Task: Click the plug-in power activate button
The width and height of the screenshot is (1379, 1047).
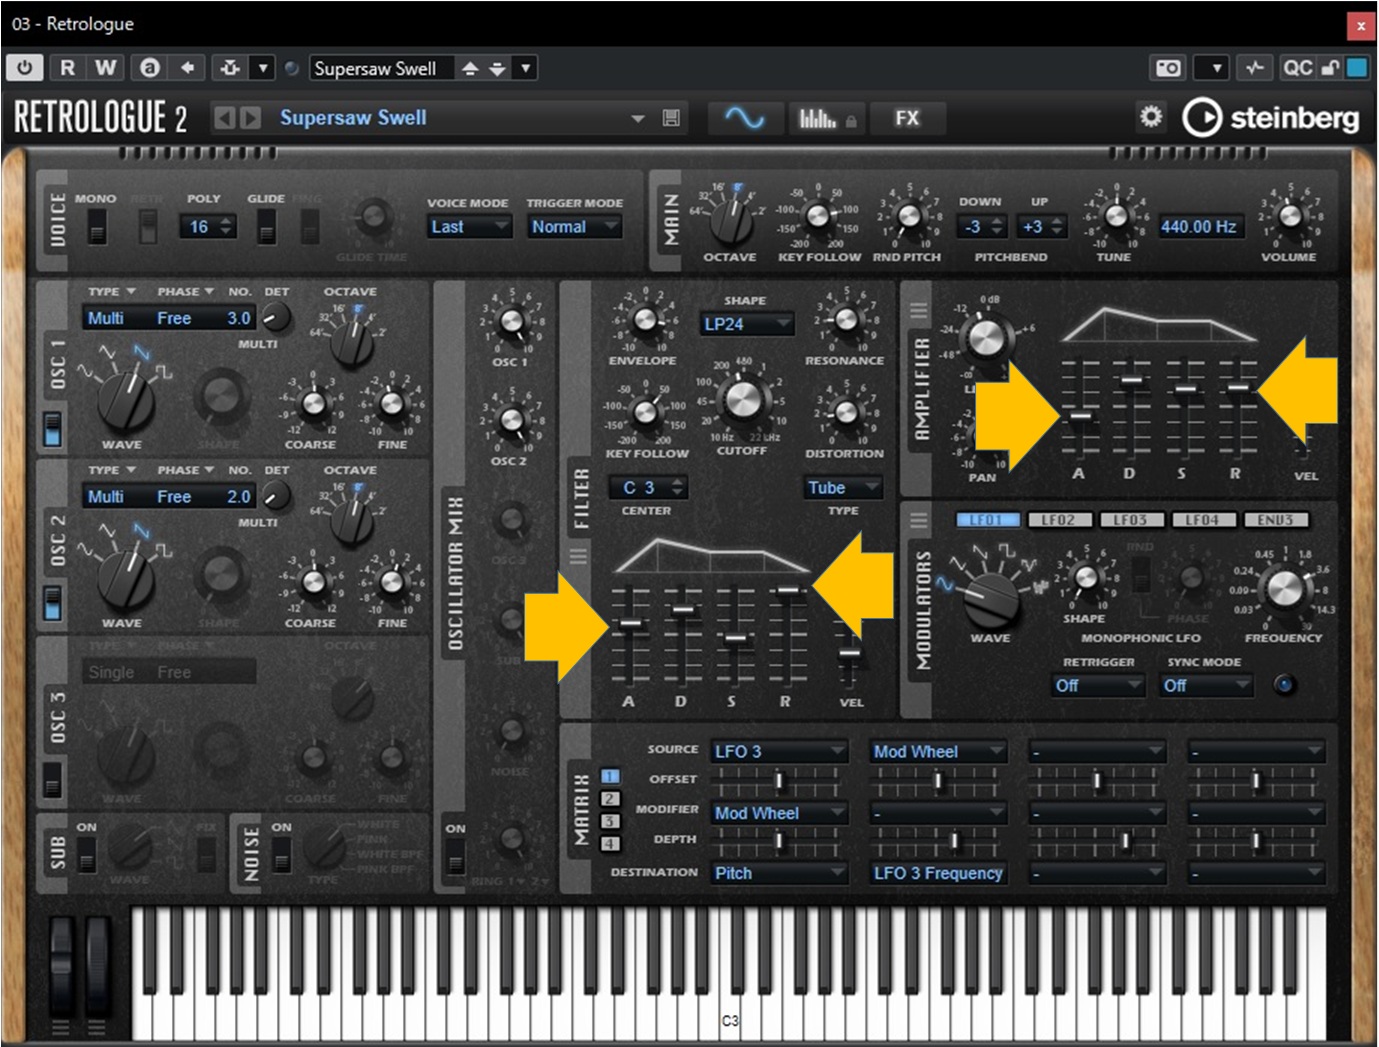Action: pyautogui.click(x=24, y=68)
